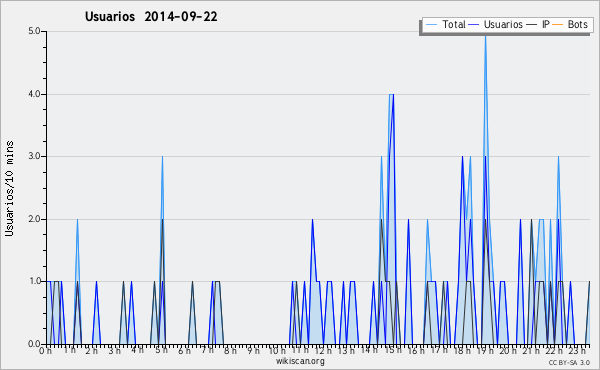Click the 5.0 peak near 19 h
Screen dimensions: 600x370
486,36
